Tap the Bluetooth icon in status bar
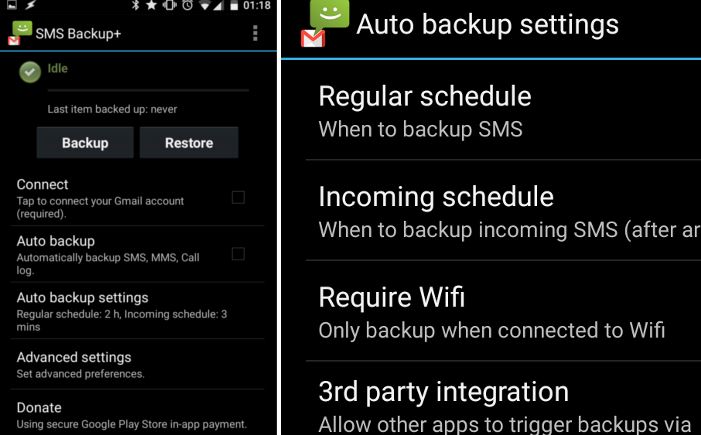The image size is (701, 435). [x=136, y=5]
